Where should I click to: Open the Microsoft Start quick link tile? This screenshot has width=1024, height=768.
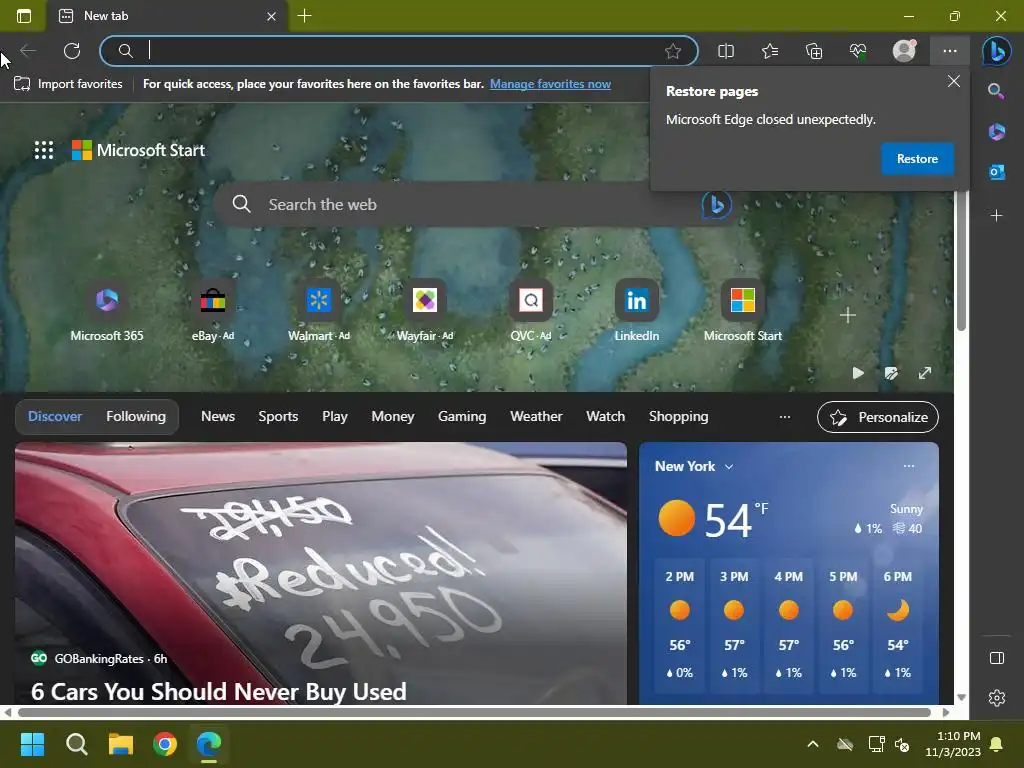[x=743, y=311]
